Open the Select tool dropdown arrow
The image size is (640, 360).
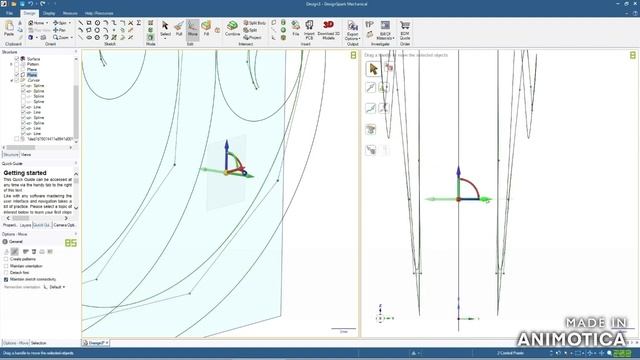tap(165, 39)
